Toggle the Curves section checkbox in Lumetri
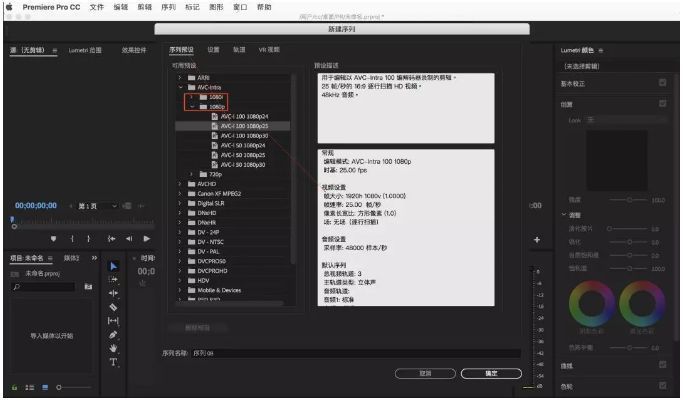683x403 pixels. pos(663,365)
